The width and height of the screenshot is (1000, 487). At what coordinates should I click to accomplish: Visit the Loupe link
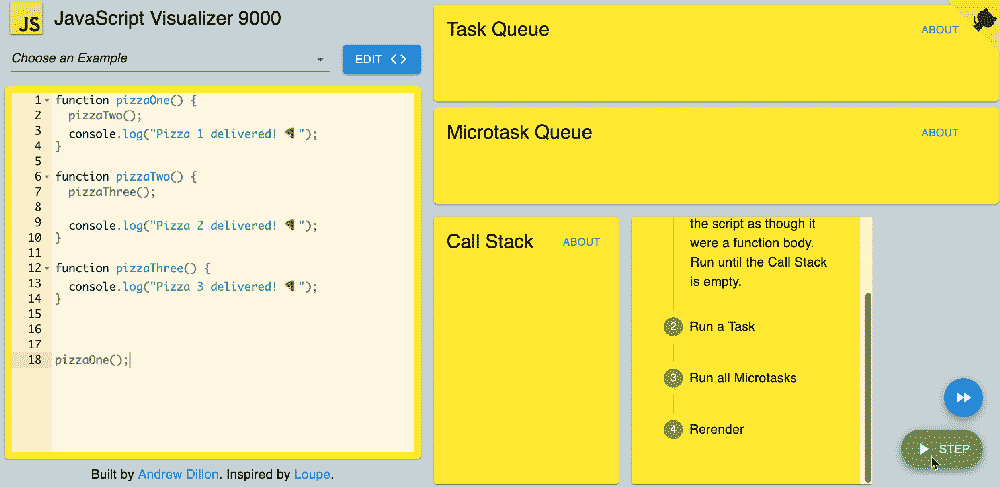(312, 474)
